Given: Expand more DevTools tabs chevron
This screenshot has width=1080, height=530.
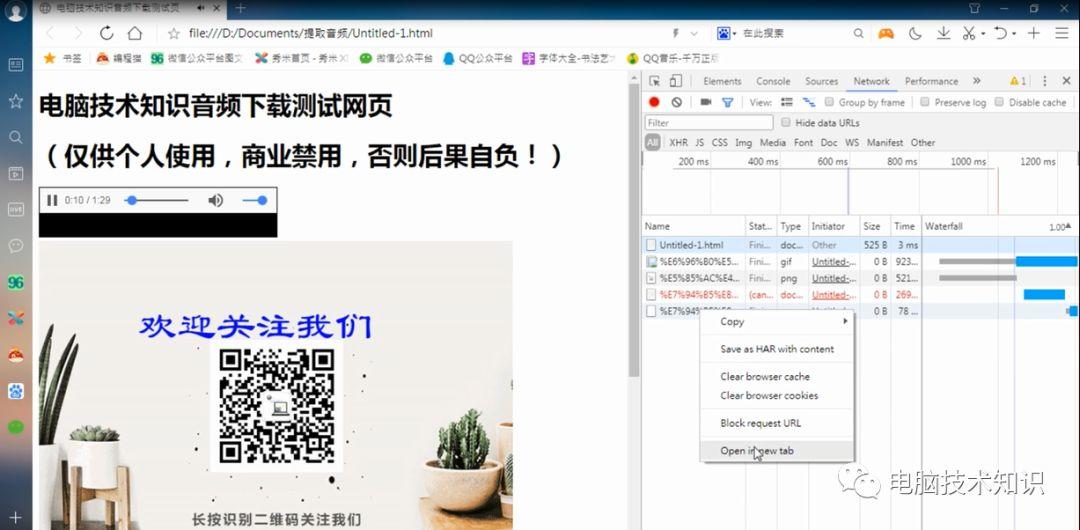Looking at the screenshot, I should [976, 81].
